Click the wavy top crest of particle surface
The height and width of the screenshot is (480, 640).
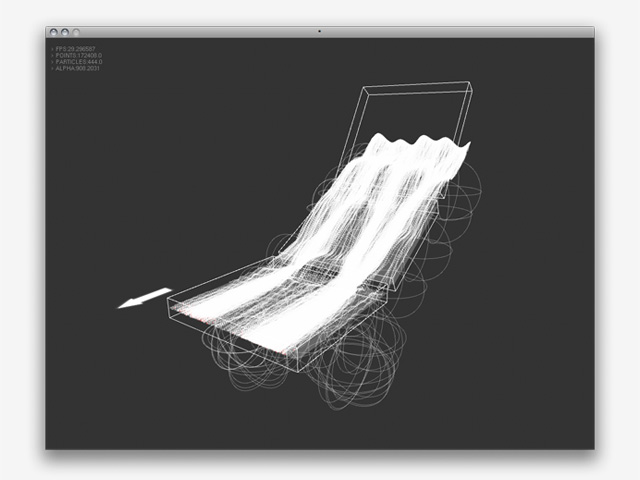(x=420, y=145)
